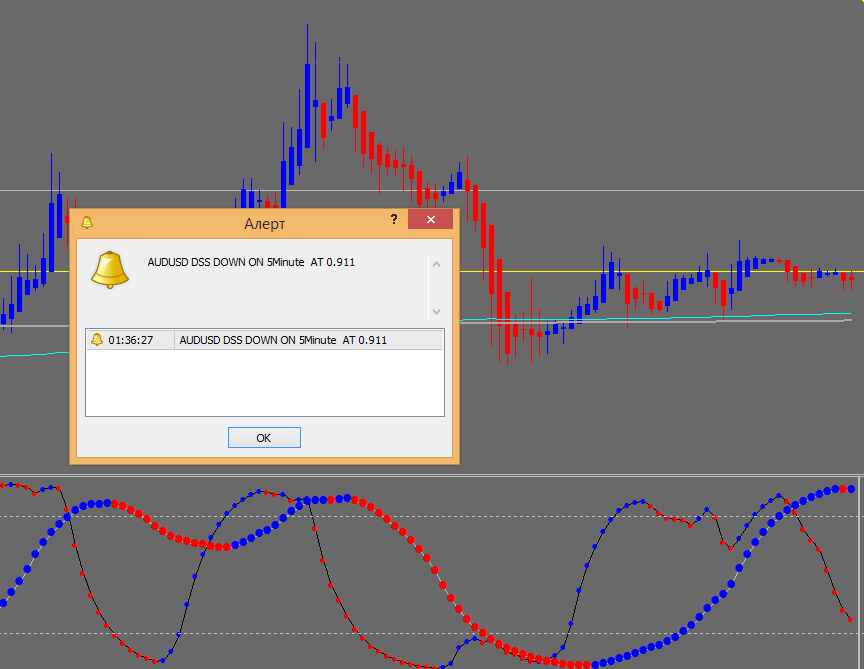Click the Алерт dialog title
The image size is (864, 669).
pos(264,224)
